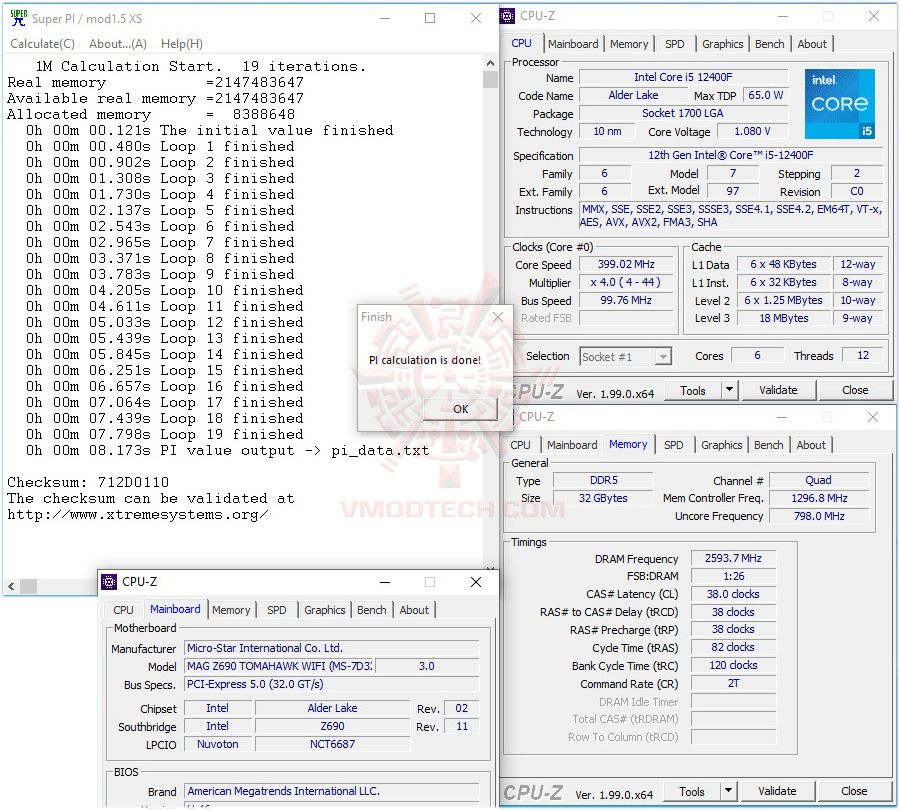Select Bench tab in Memory CPU-Z window
Viewport: 900px width, 810px height.
(768, 445)
